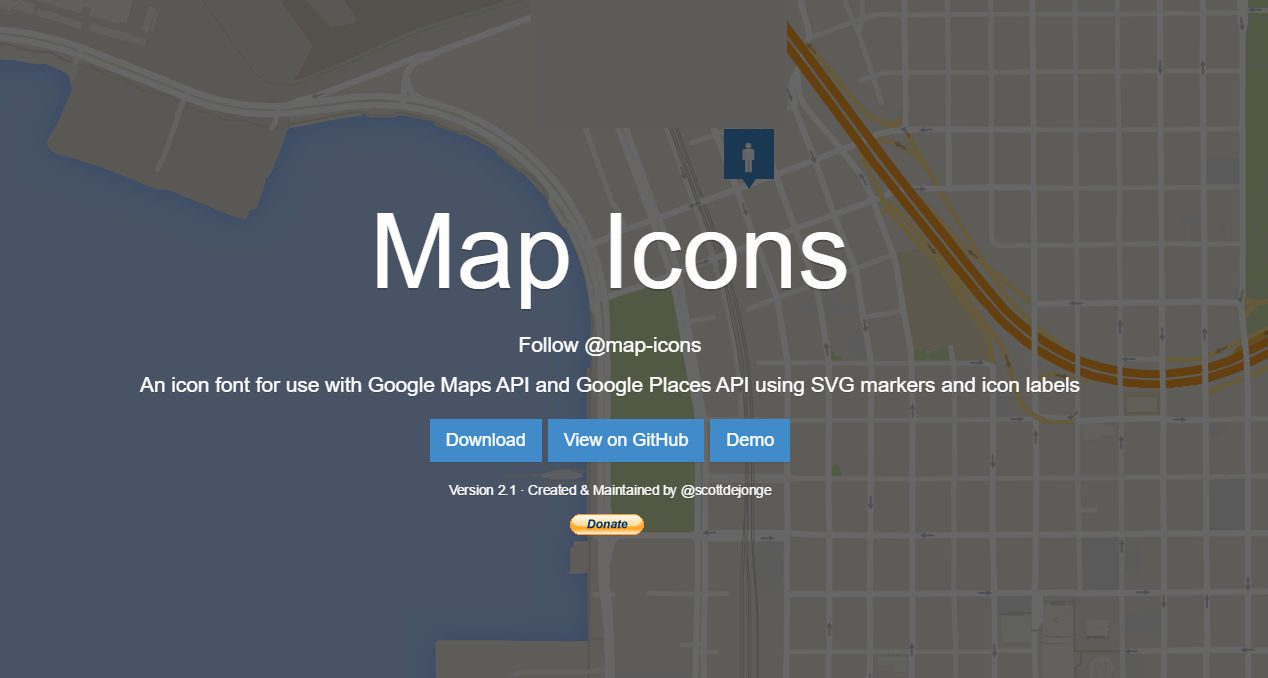The image size is (1268, 678).
Task: Launch the Demo button
Action: click(x=750, y=440)
